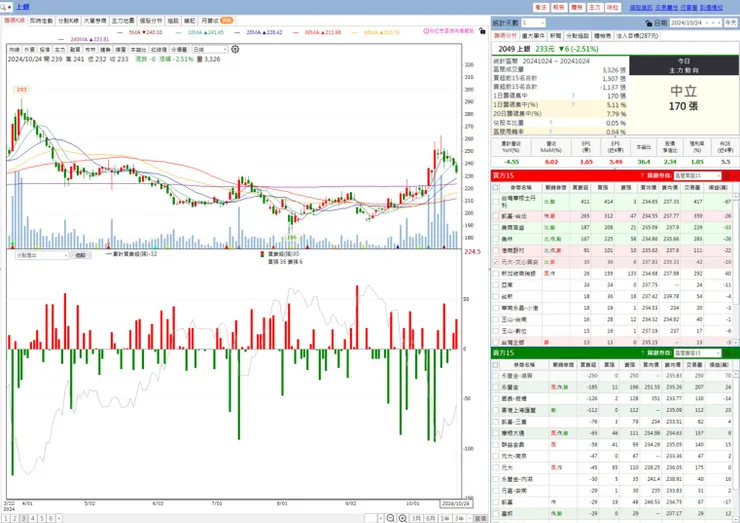Screen dimensions: 740x523
Task: Click first red icon right of 買方15 dropdown
Action: click(x=727, y=176)
